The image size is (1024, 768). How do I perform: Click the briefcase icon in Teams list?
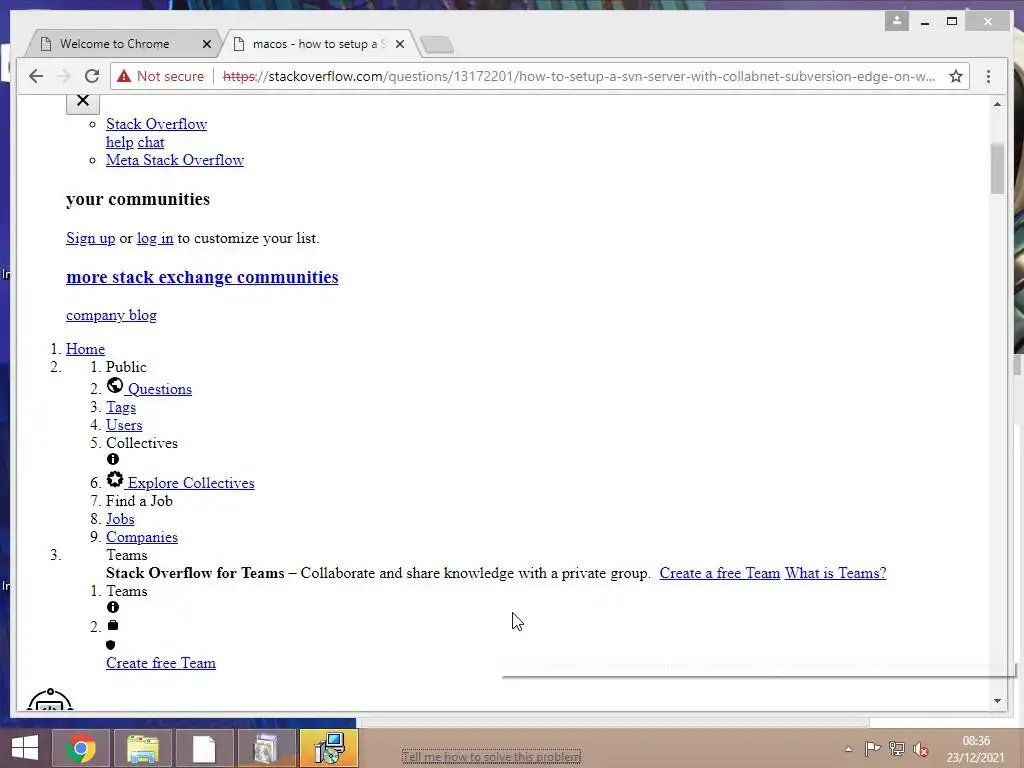point(113,626)
